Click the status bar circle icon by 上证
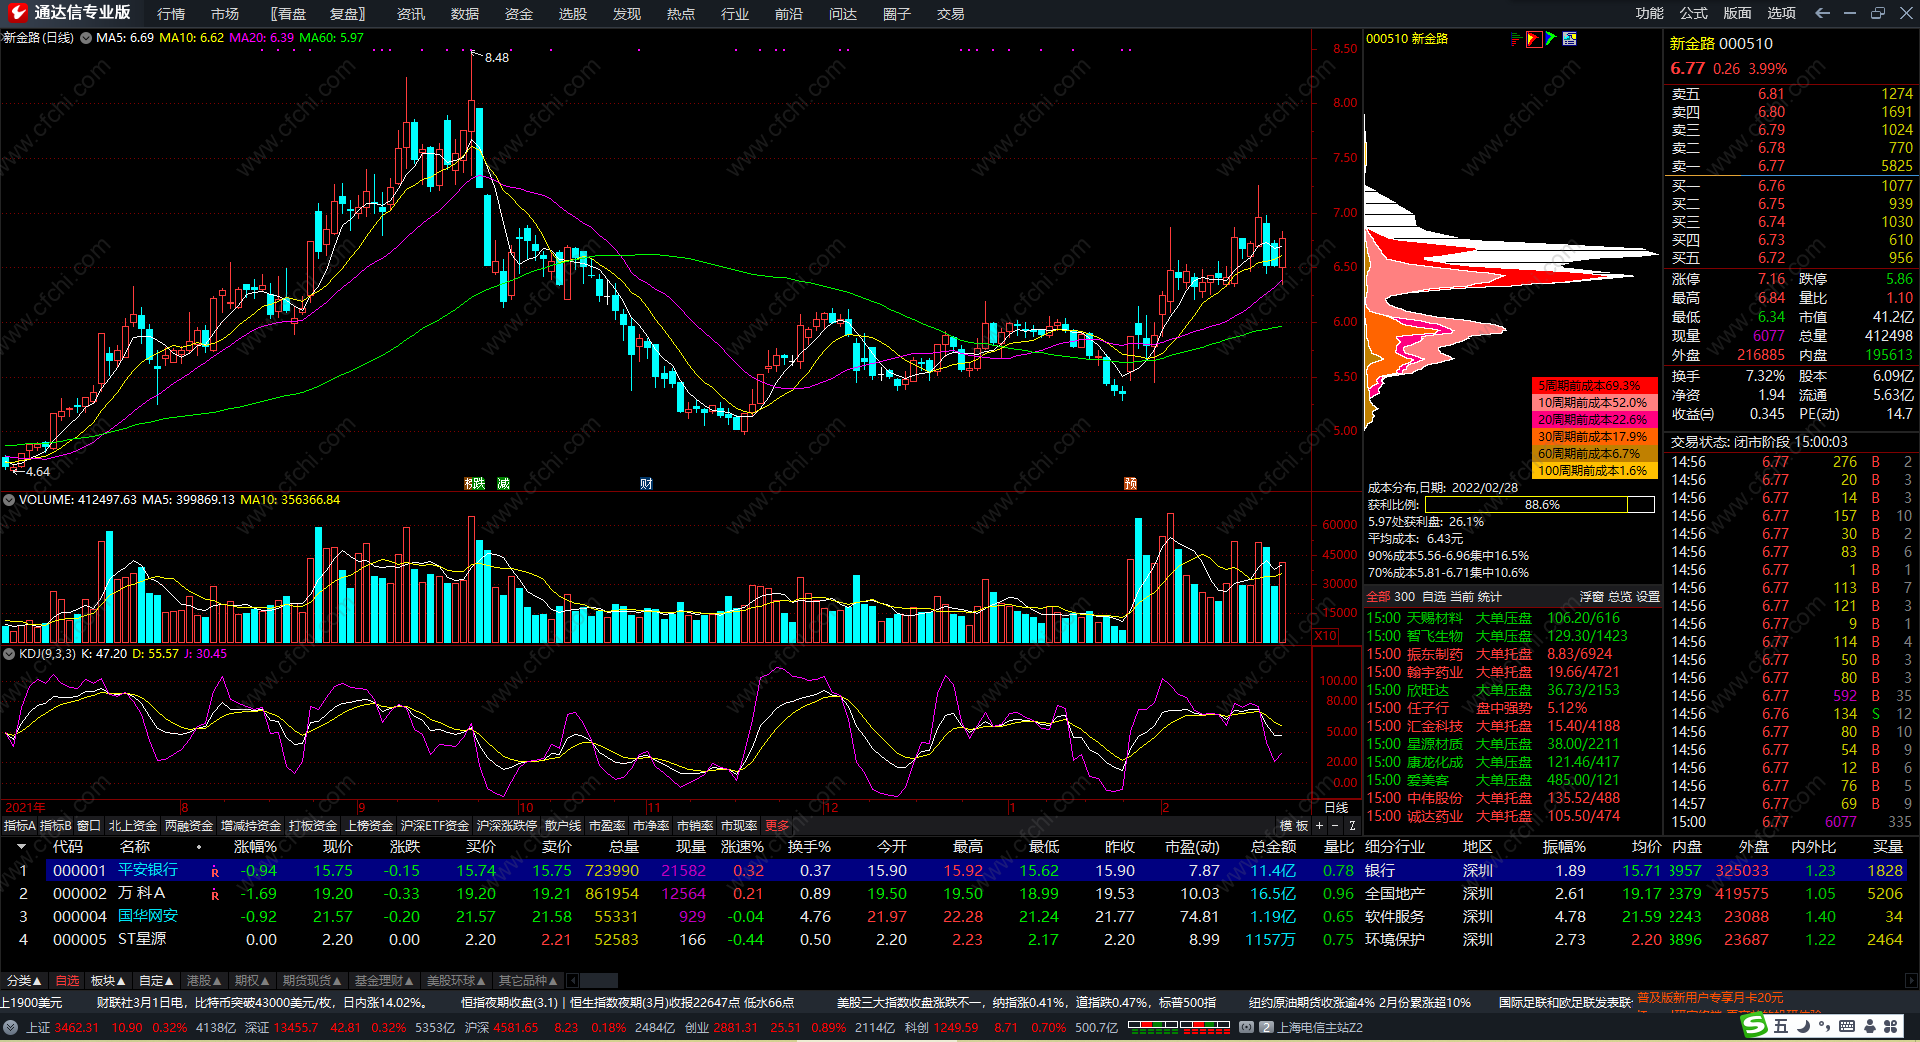This screenshot has width=1920, height=1042. click(10, 1027)
